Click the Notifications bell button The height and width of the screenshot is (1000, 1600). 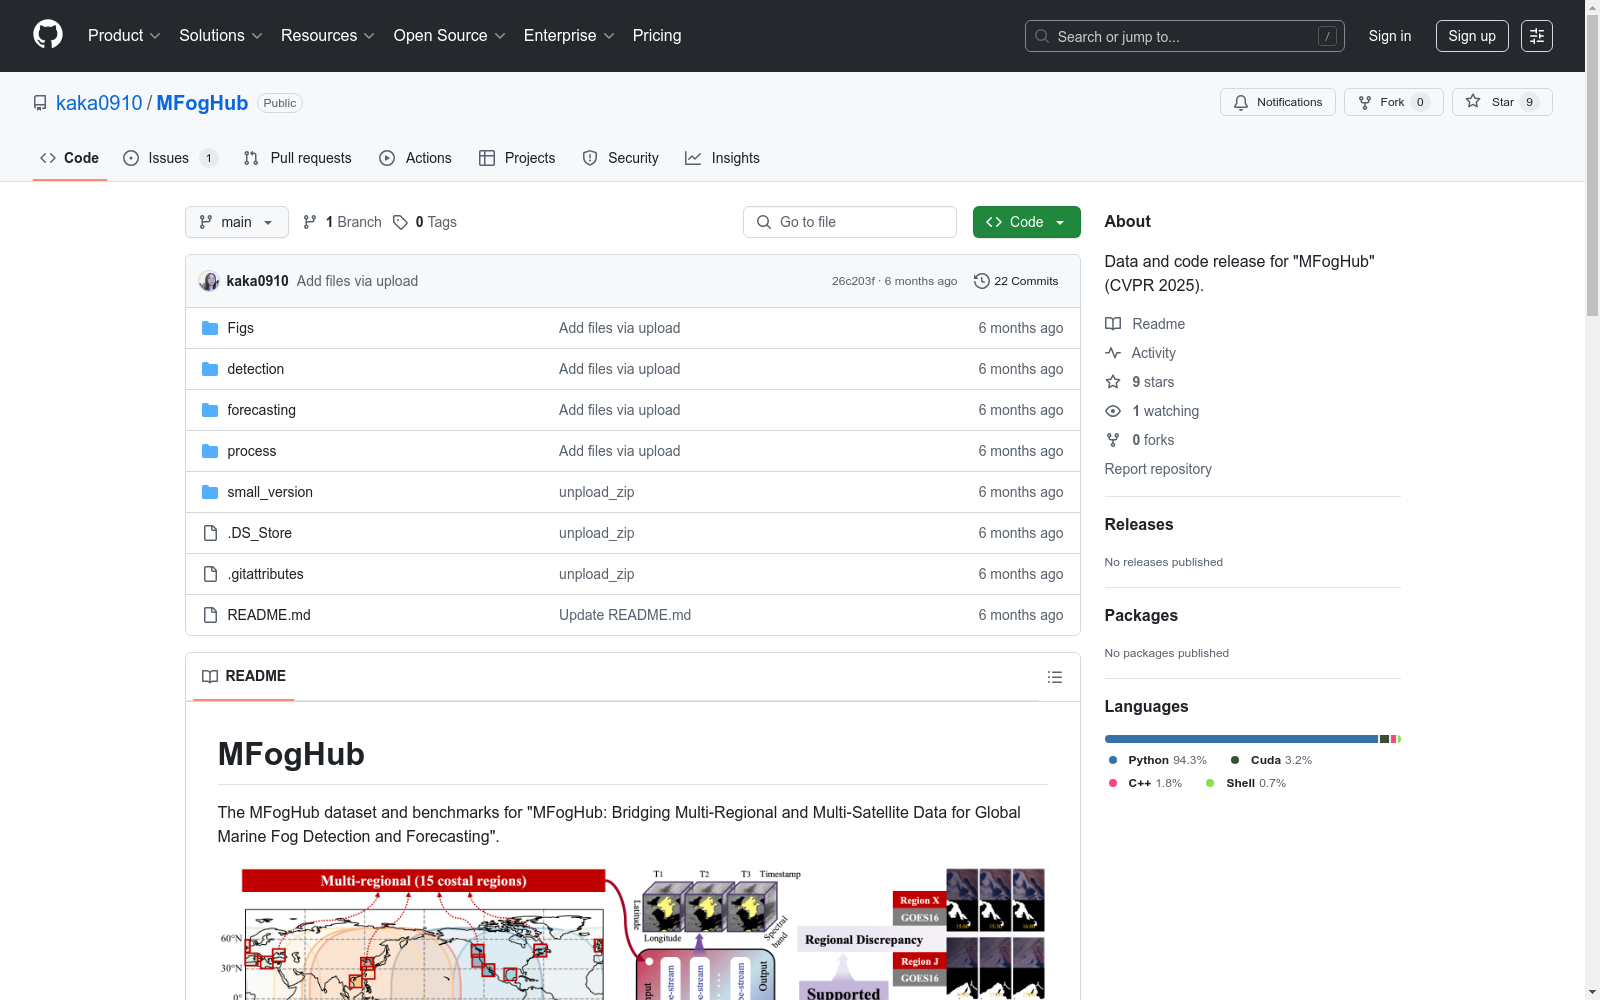click(x=1277, y=102)
